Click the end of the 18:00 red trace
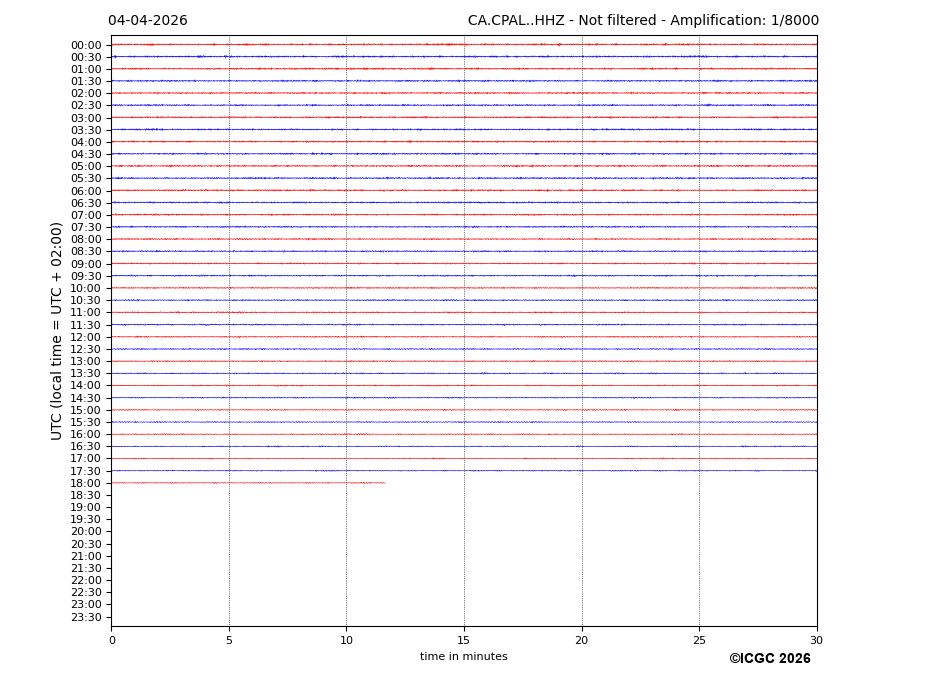Image resolution: width=927 pixels, height=696 pixels. pyautogui.click(x=384, y=483)
